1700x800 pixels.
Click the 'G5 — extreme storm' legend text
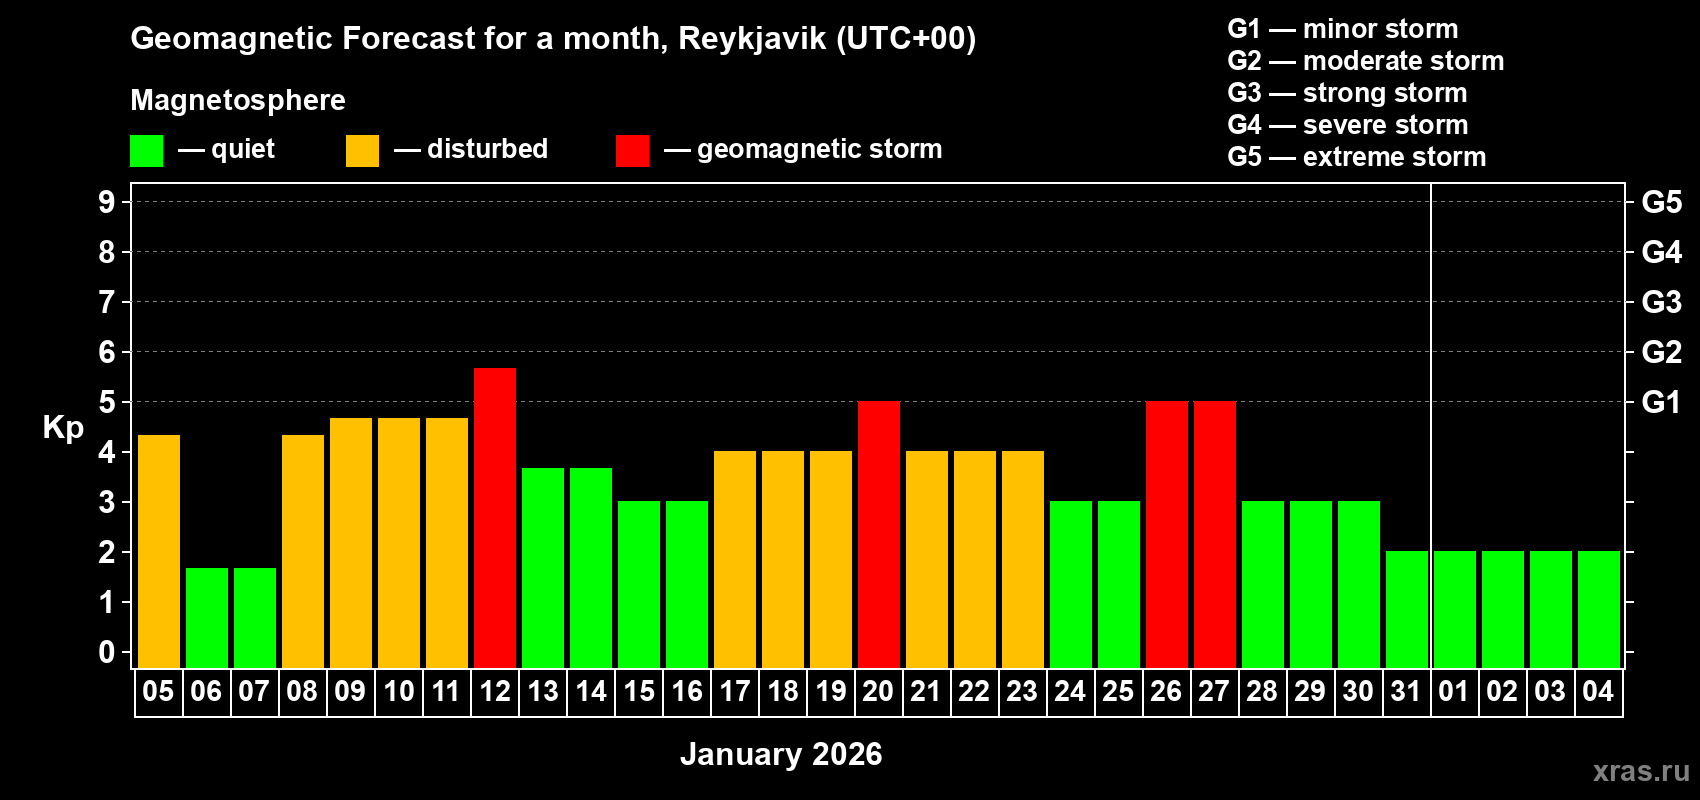point(1357,157)
